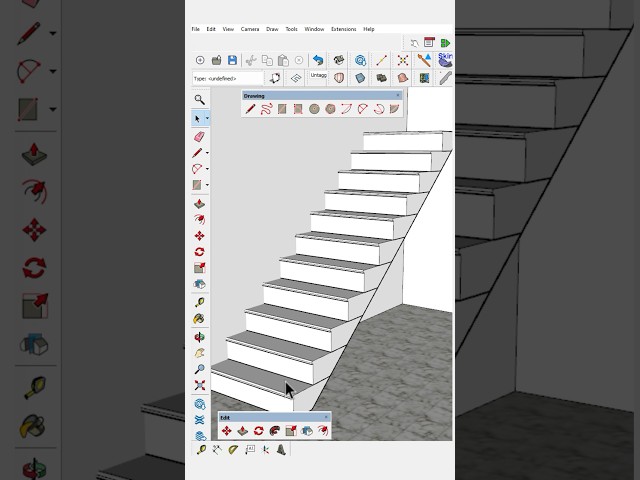Select Freehand tool in Drawing toolbar
Screen dimensions: 640x480
[266, 109]
